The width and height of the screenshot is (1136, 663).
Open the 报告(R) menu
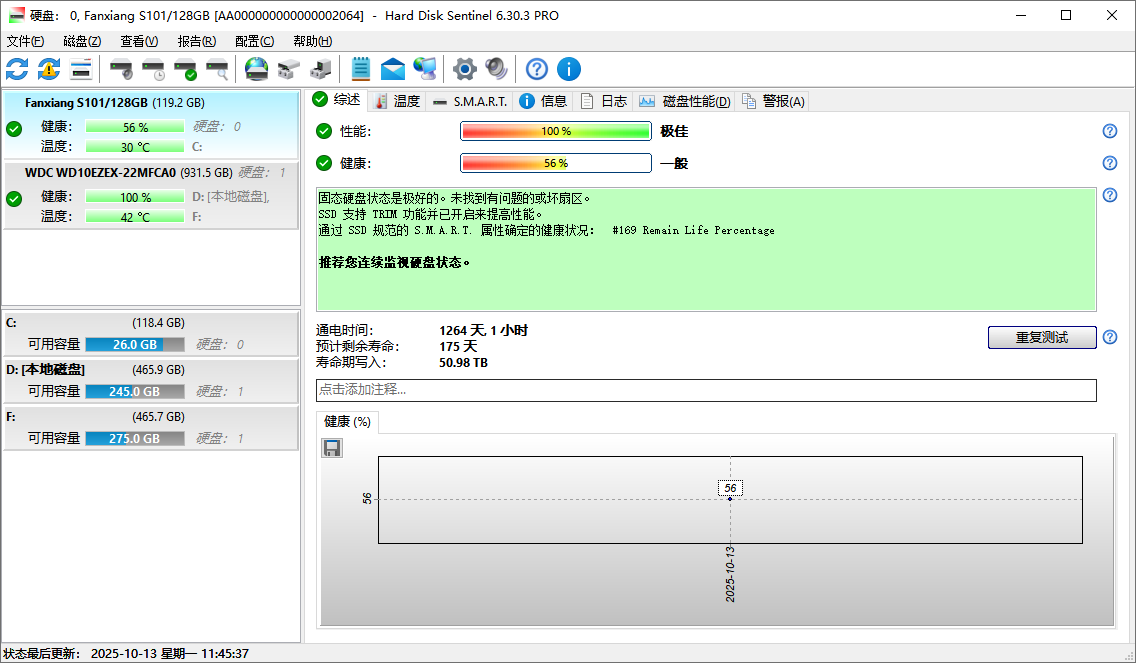pyautogui.click(x=196, y=41)
